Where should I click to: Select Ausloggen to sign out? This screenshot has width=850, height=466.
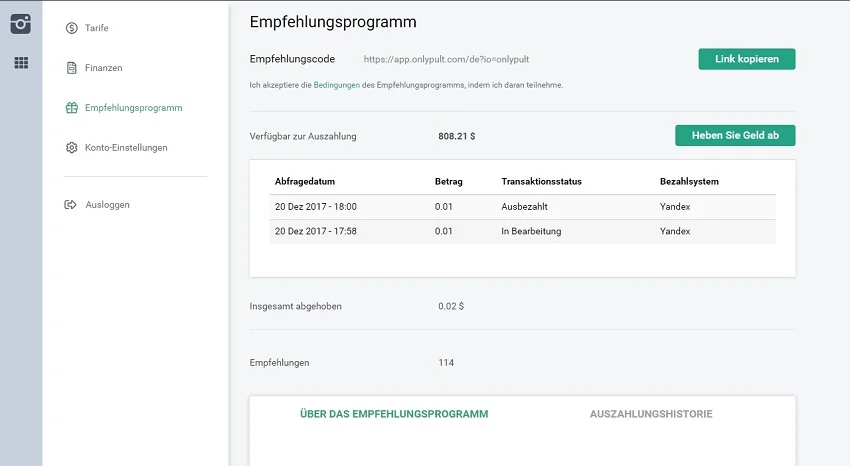point(107,205)
